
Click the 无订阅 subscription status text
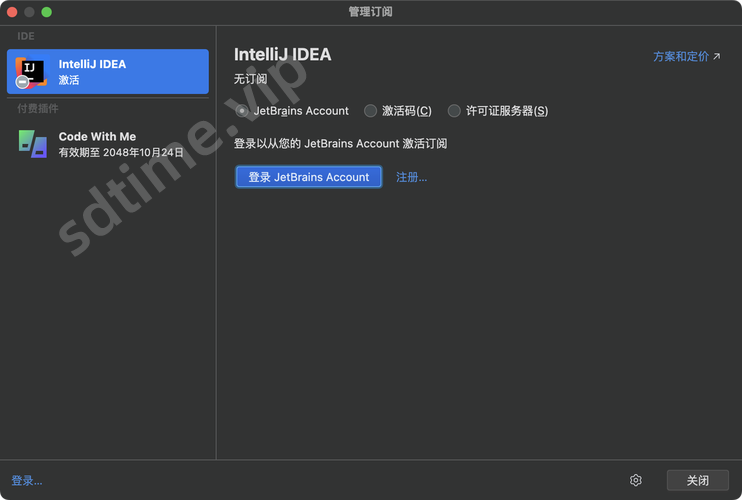point(250,79)
